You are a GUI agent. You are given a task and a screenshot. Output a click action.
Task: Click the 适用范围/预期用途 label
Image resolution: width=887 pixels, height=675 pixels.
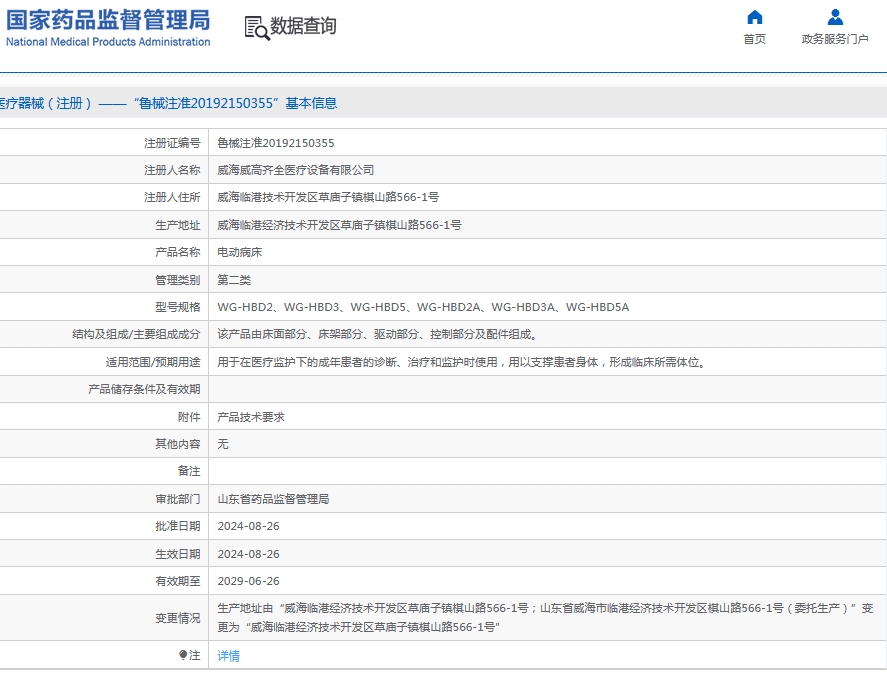[153, 362]
